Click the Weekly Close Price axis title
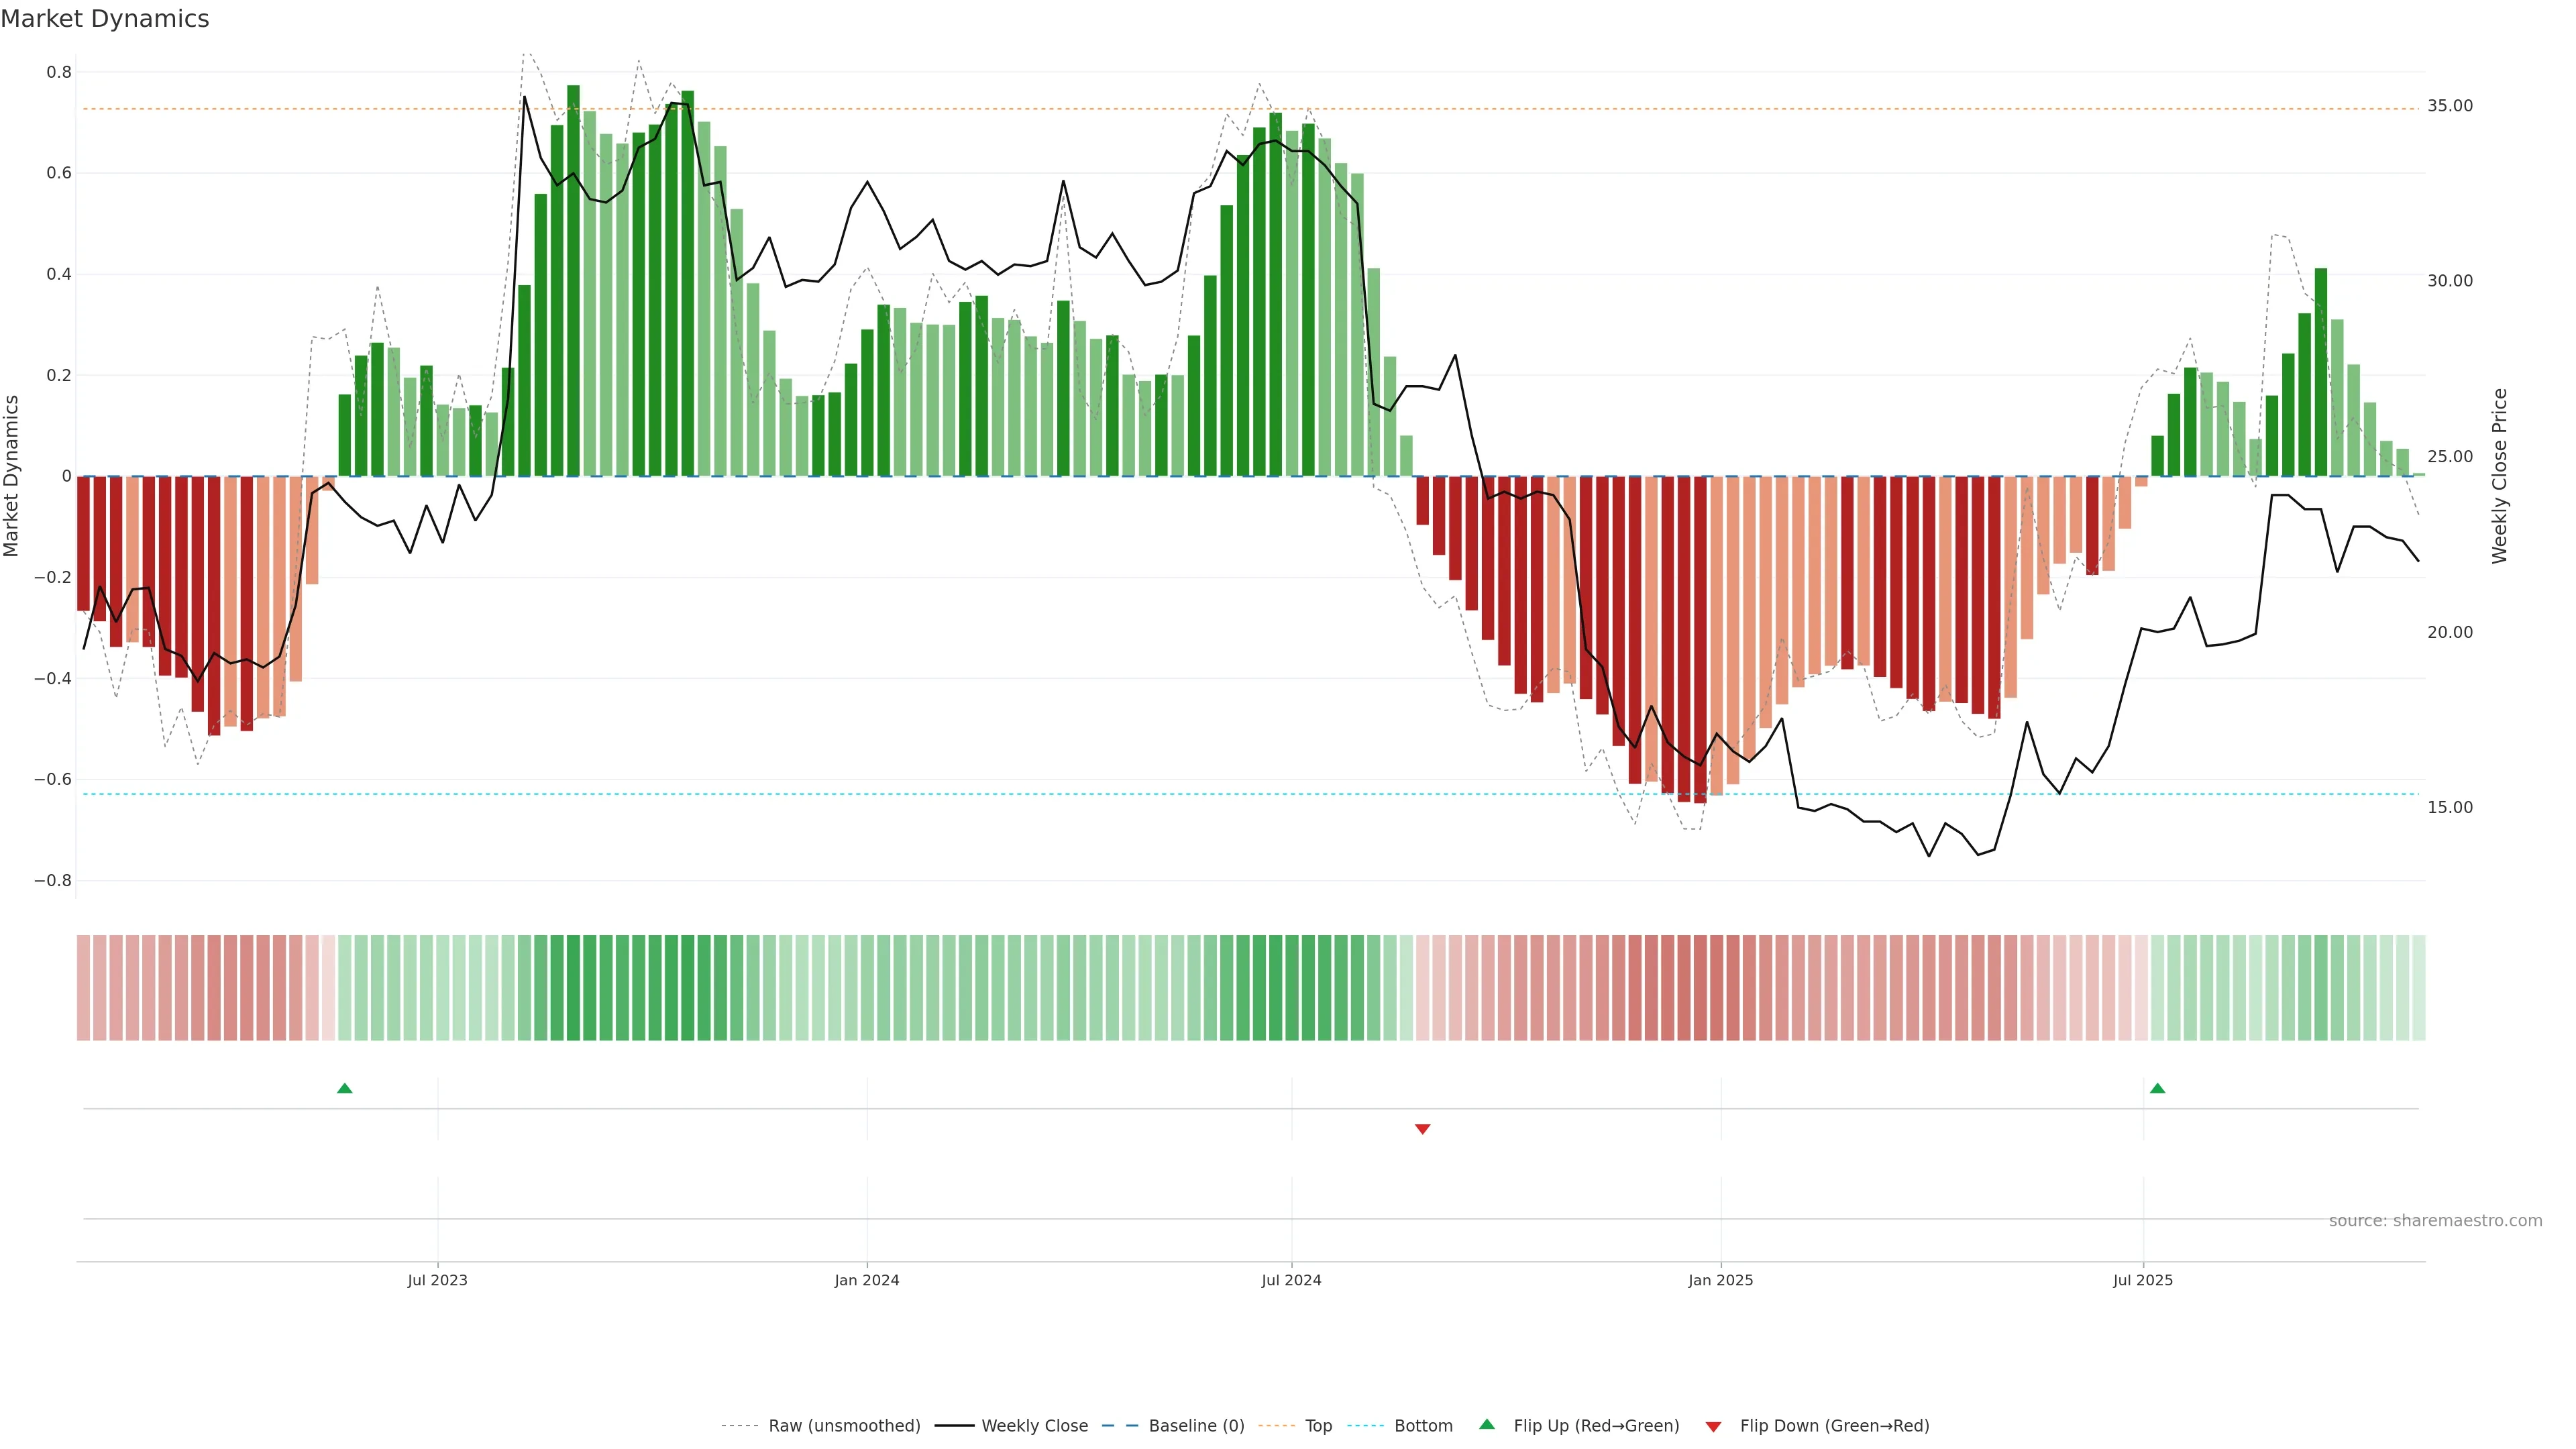Screen dimensions: 2576x1449 point(2500,476)
